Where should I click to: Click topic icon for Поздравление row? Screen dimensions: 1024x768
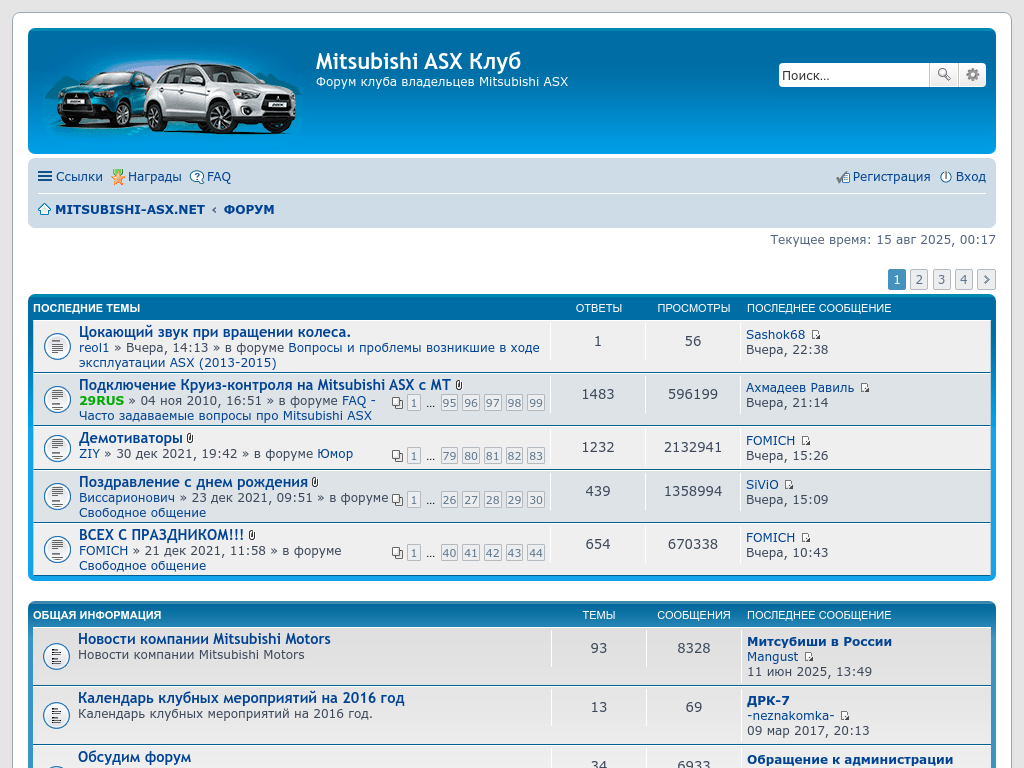click(57, 496)
